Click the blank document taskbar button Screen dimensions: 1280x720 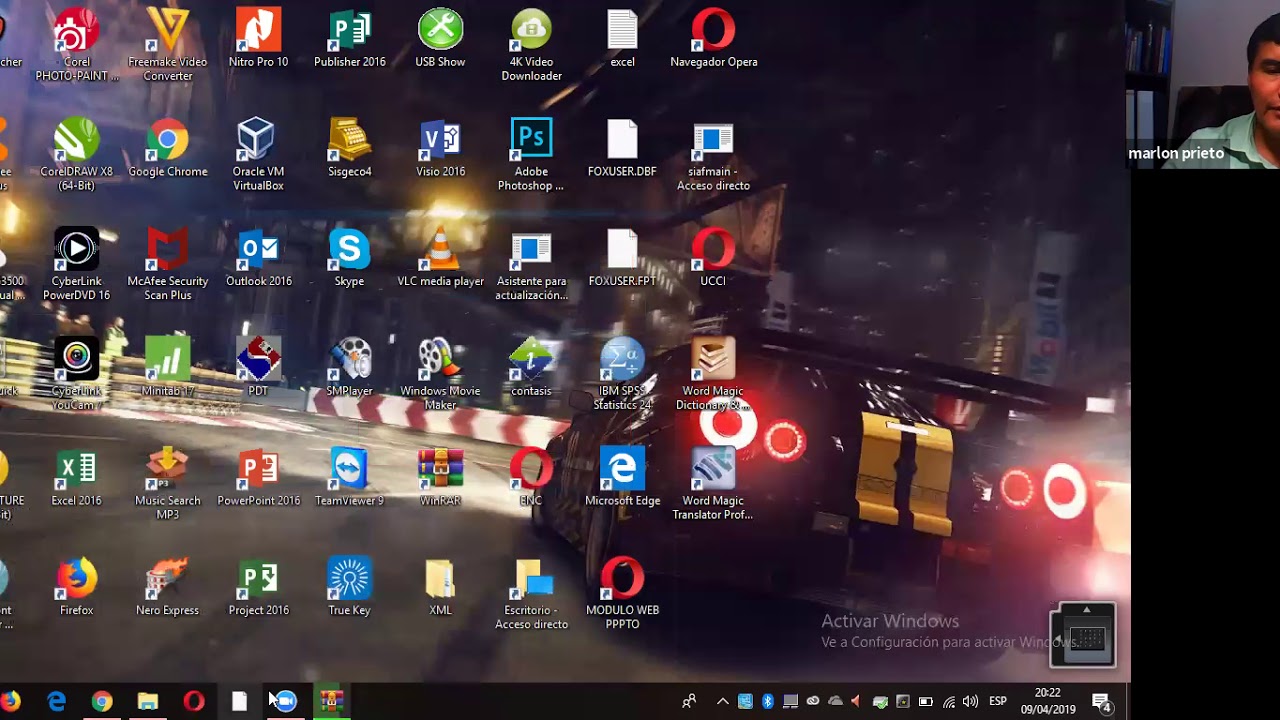(239, 702)
